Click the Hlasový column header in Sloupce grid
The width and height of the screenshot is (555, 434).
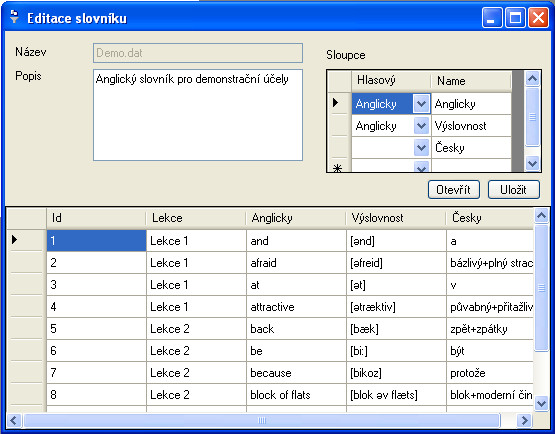pyautogui.click(x=391, y=81)
